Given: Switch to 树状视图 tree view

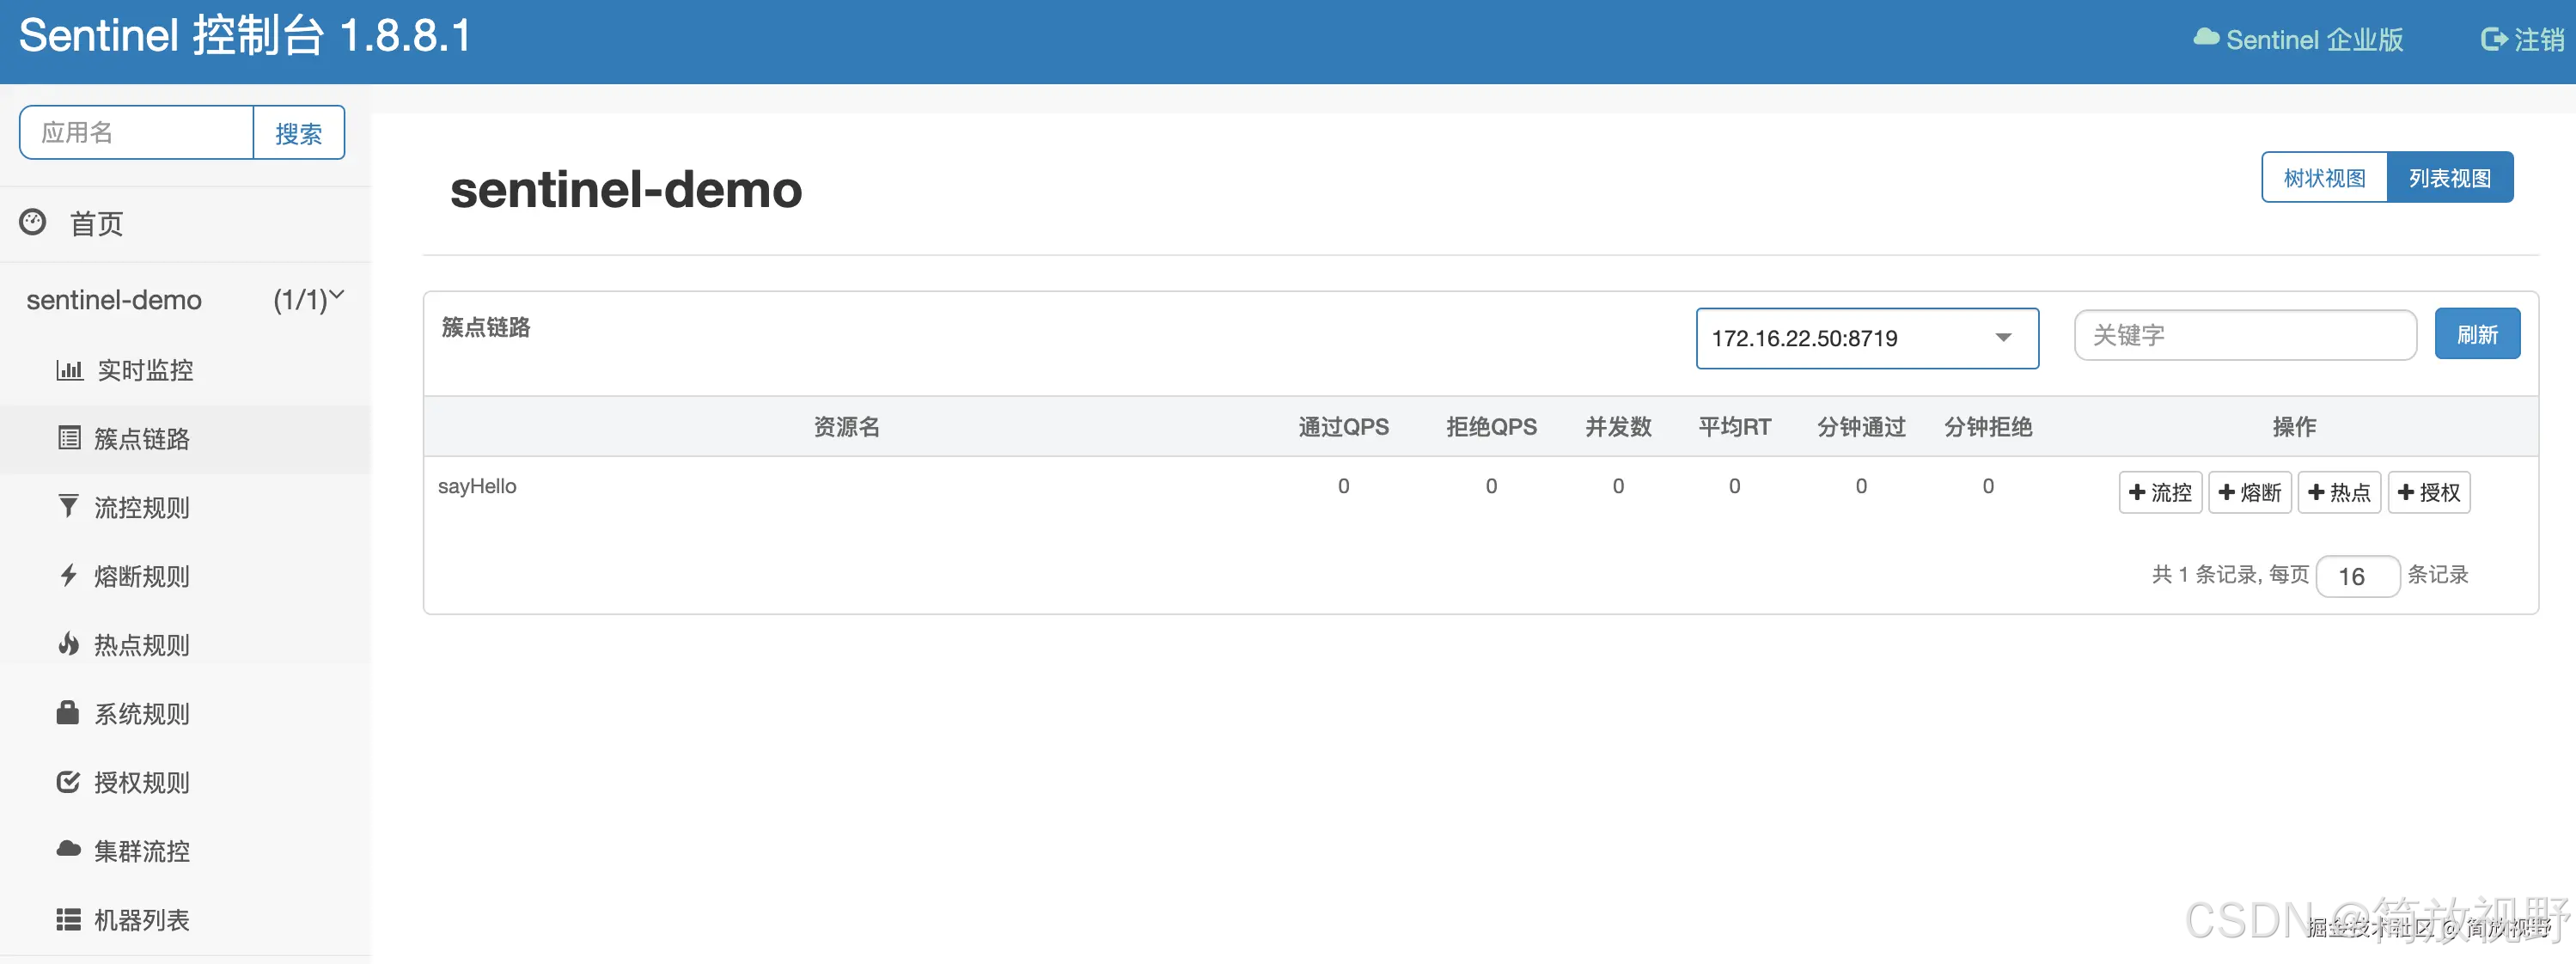Looking at the screenshot, I should 2324,178.
